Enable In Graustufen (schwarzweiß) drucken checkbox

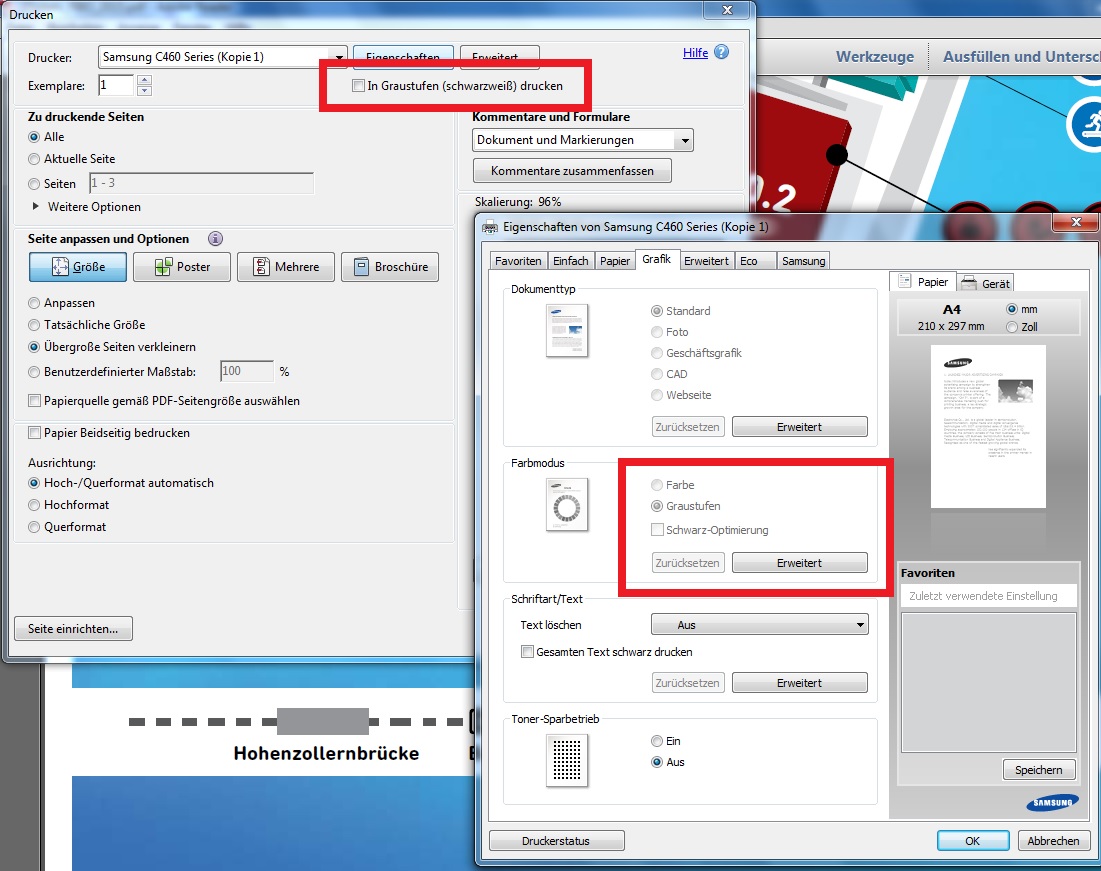pos(358,86)
